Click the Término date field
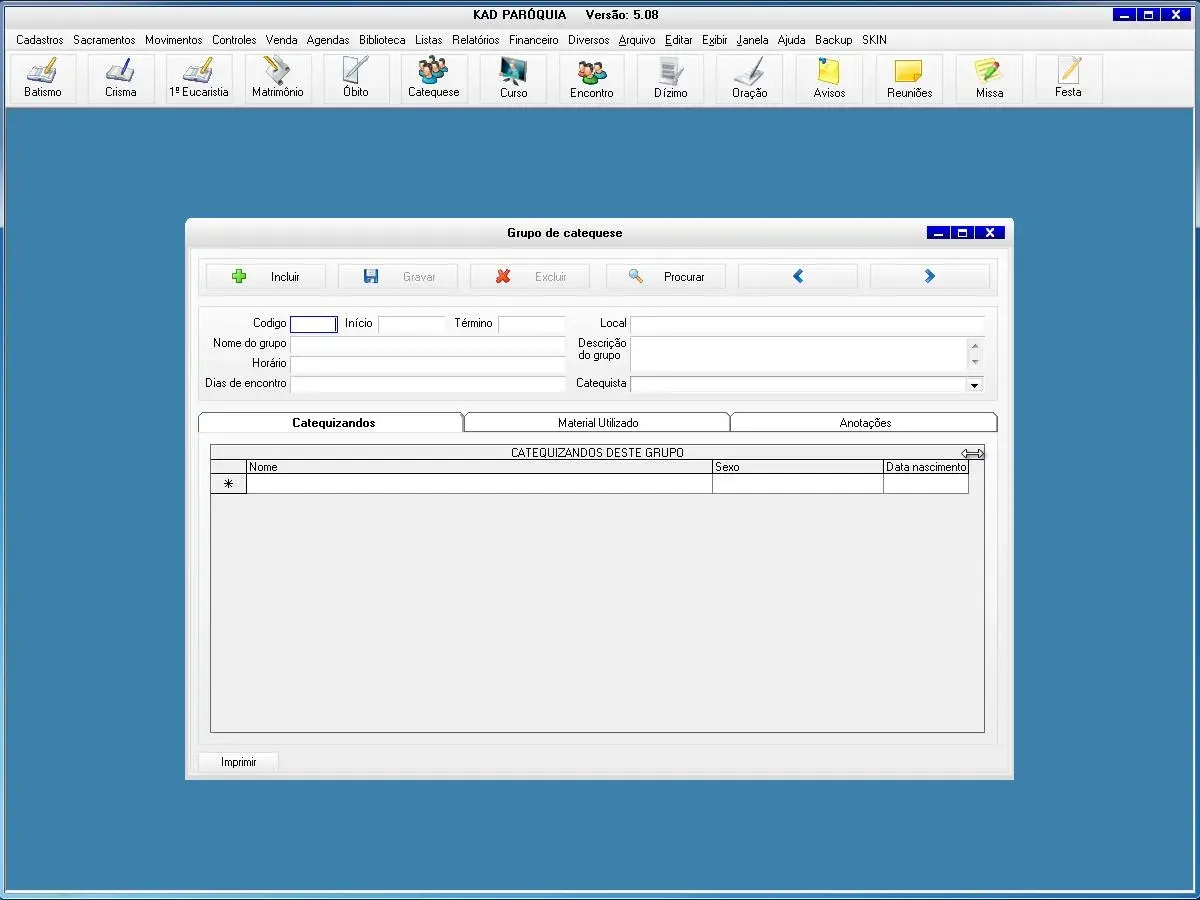Image resolution: width=1200 pixels, height=900 pixels. (x=532, y=324)
